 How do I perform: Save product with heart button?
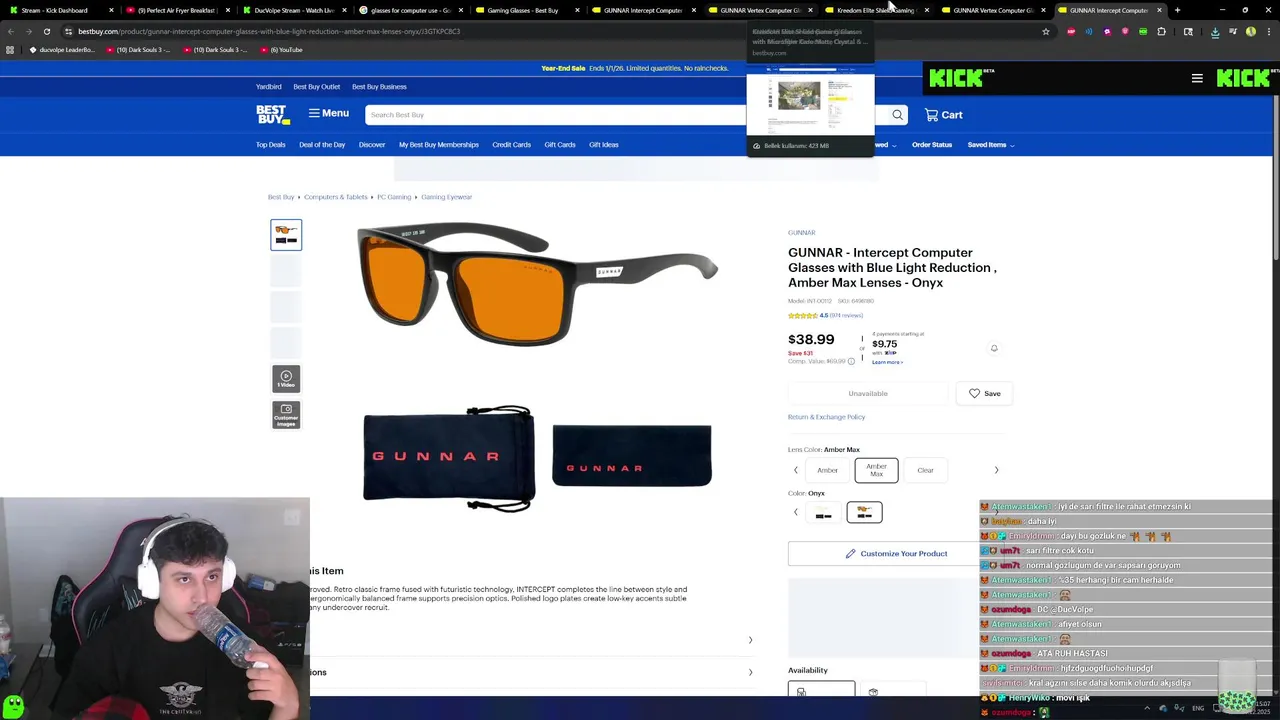(984, 393)
